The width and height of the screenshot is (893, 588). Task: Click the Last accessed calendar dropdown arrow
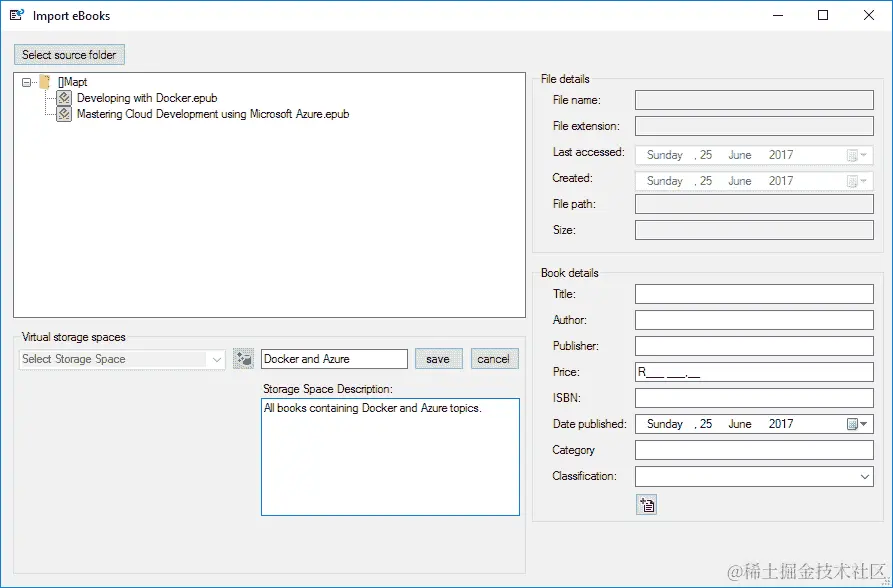(863, 155)
